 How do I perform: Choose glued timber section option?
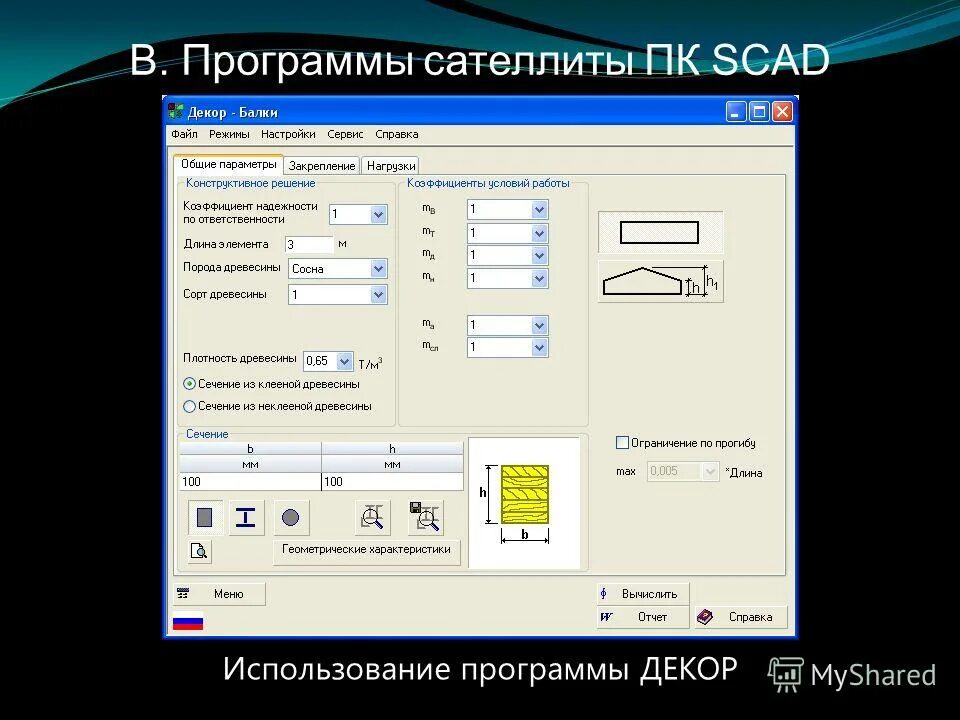[190, 384]
